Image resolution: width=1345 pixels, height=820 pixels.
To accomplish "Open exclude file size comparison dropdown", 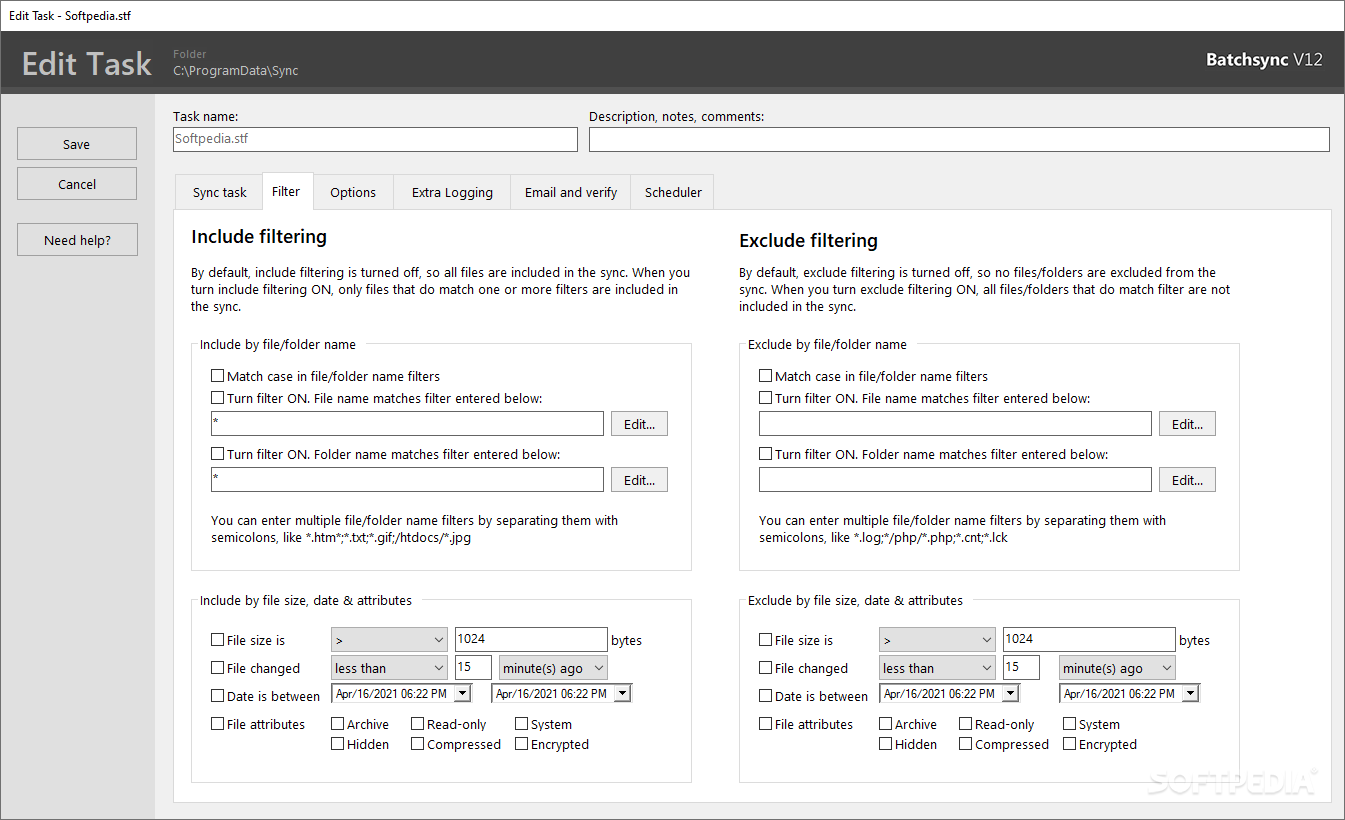I will click(x=937, y=640).
